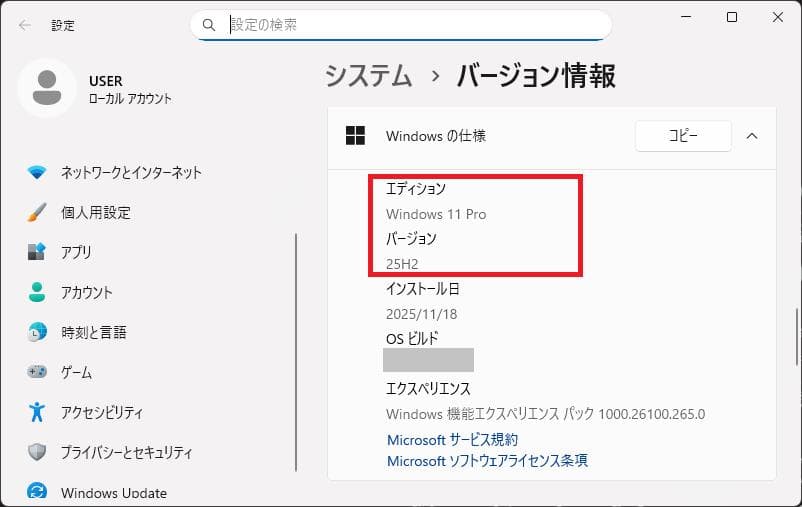Click the エディション label
Image resolution: width=802 pixels, height=507 pixels.
pyautogui.click(x=416, y=189)
